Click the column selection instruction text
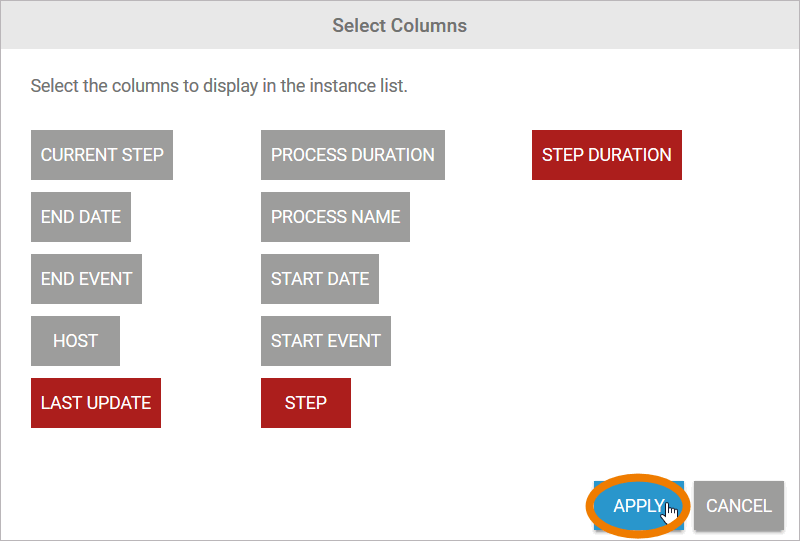The height and width of the screenshot is (541, 800). pos(219,86)
